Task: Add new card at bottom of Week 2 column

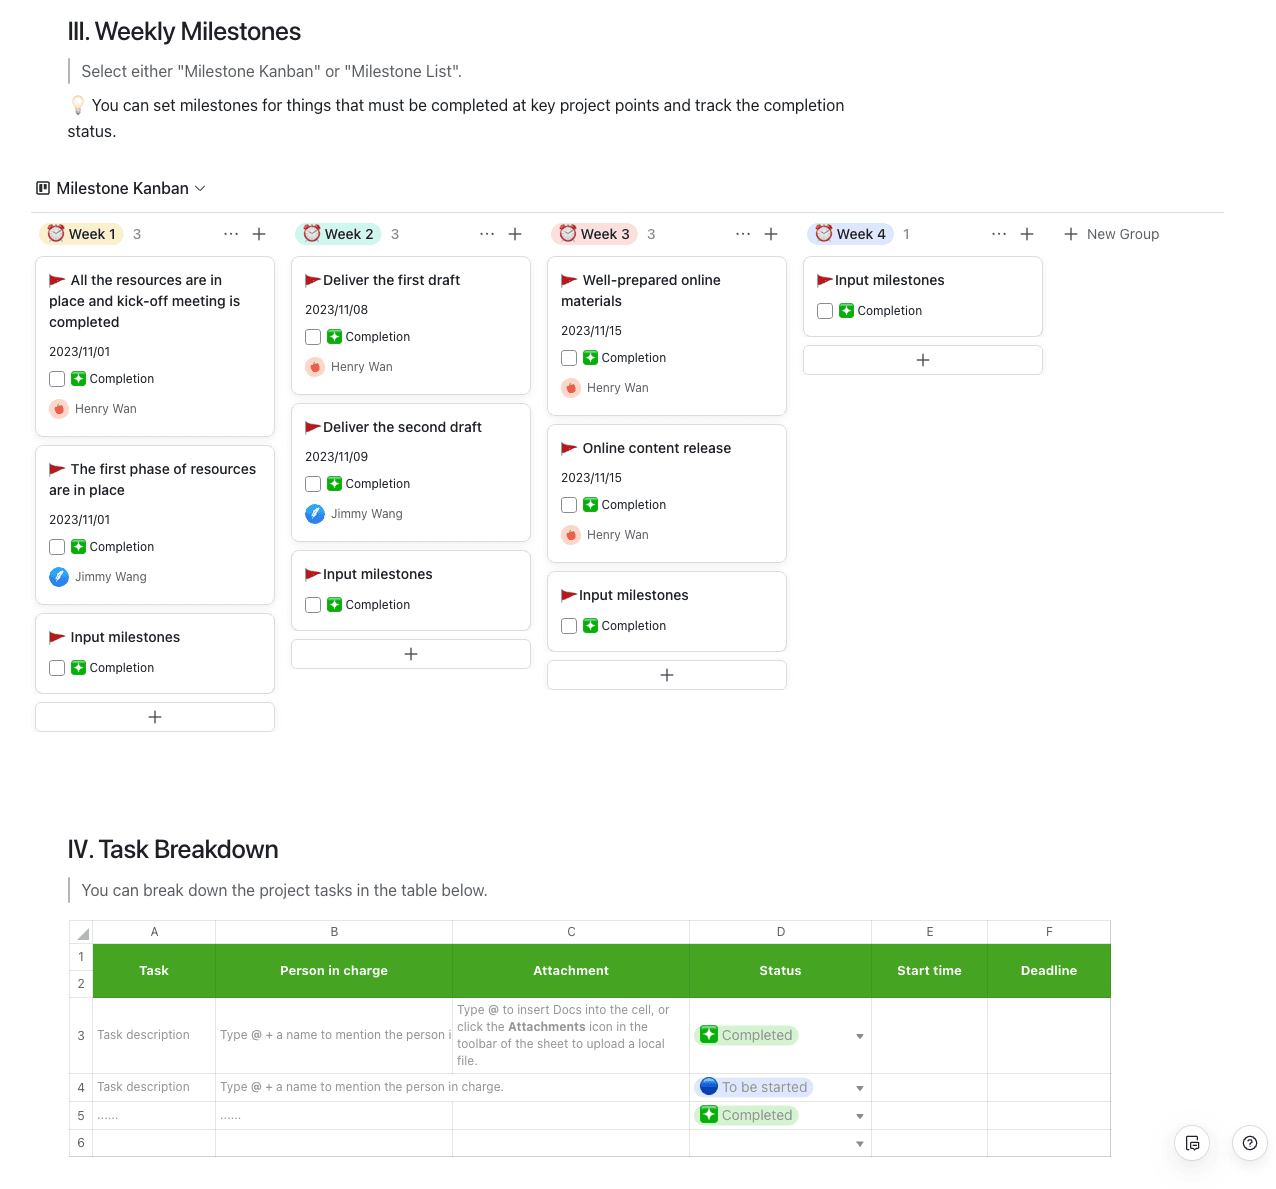Action: coord(411,654)
